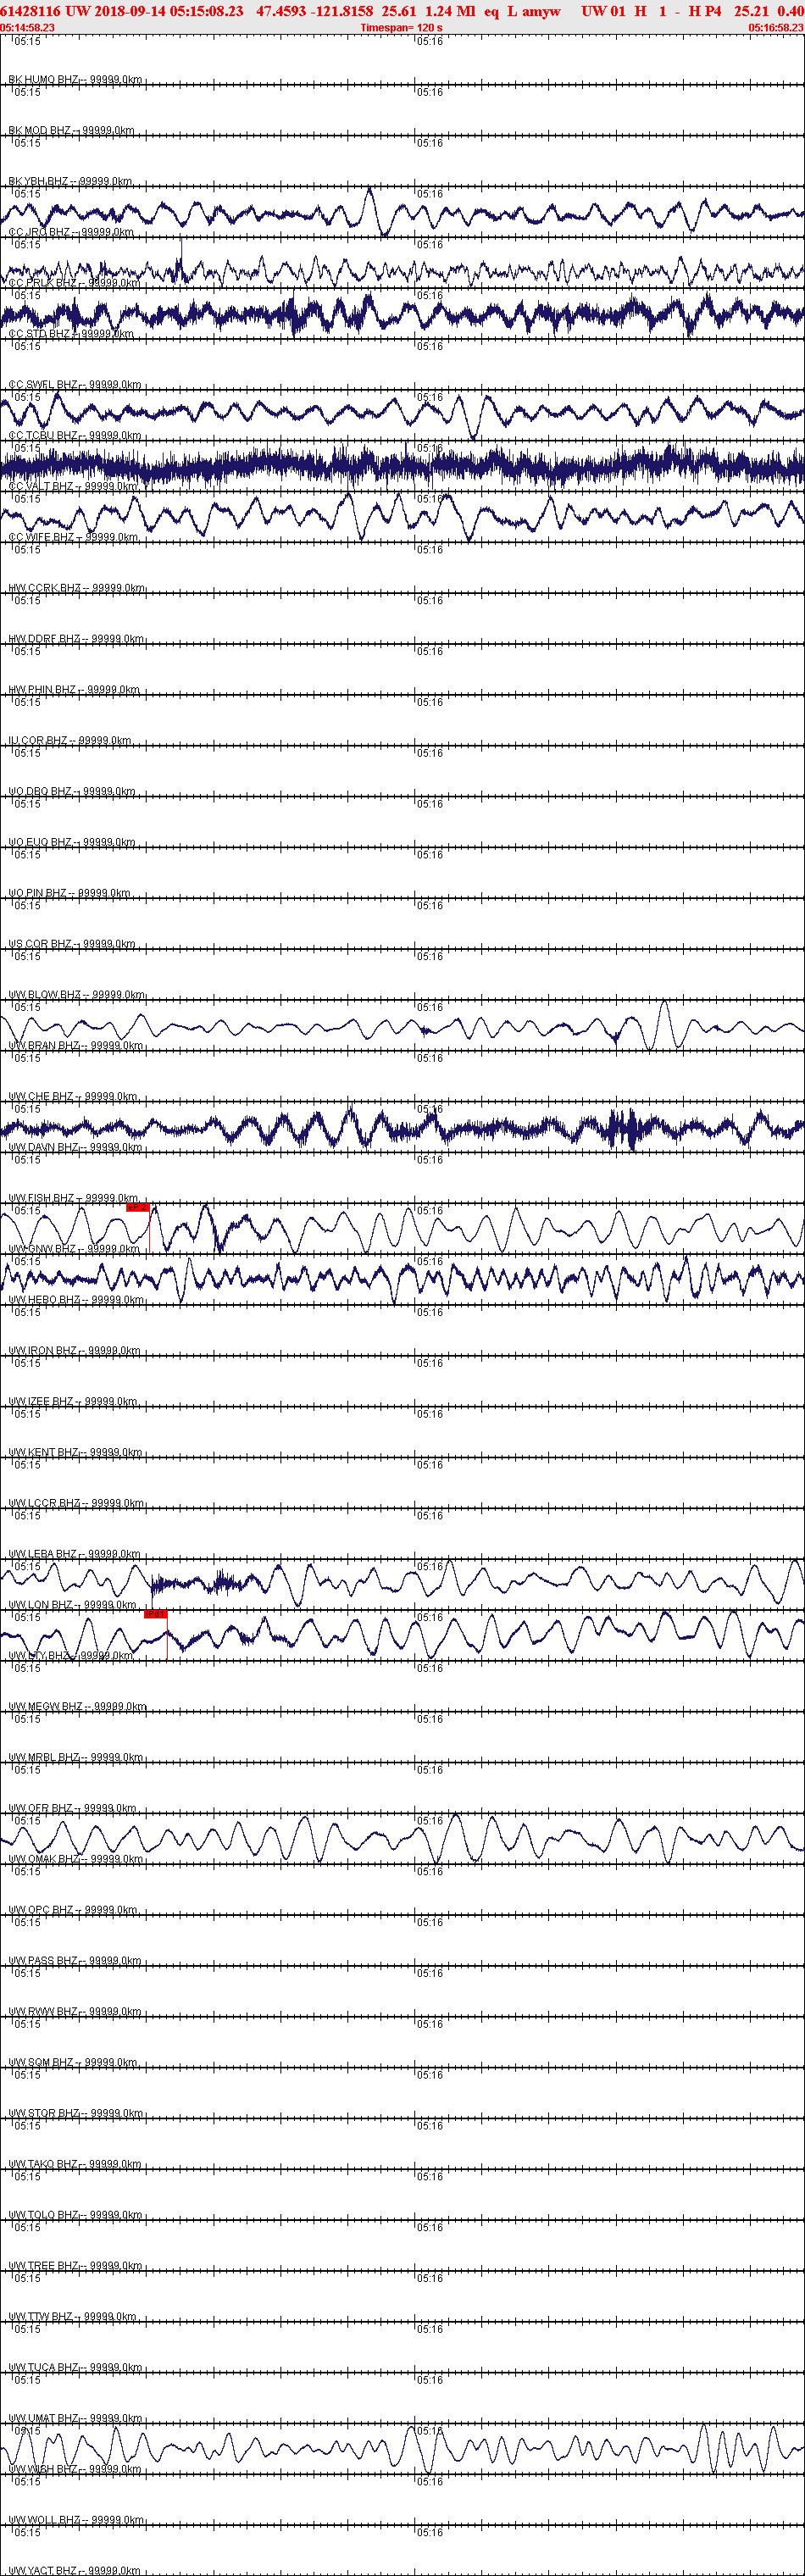Select the UW.BLOW.BHZ station label

[77, 995]
